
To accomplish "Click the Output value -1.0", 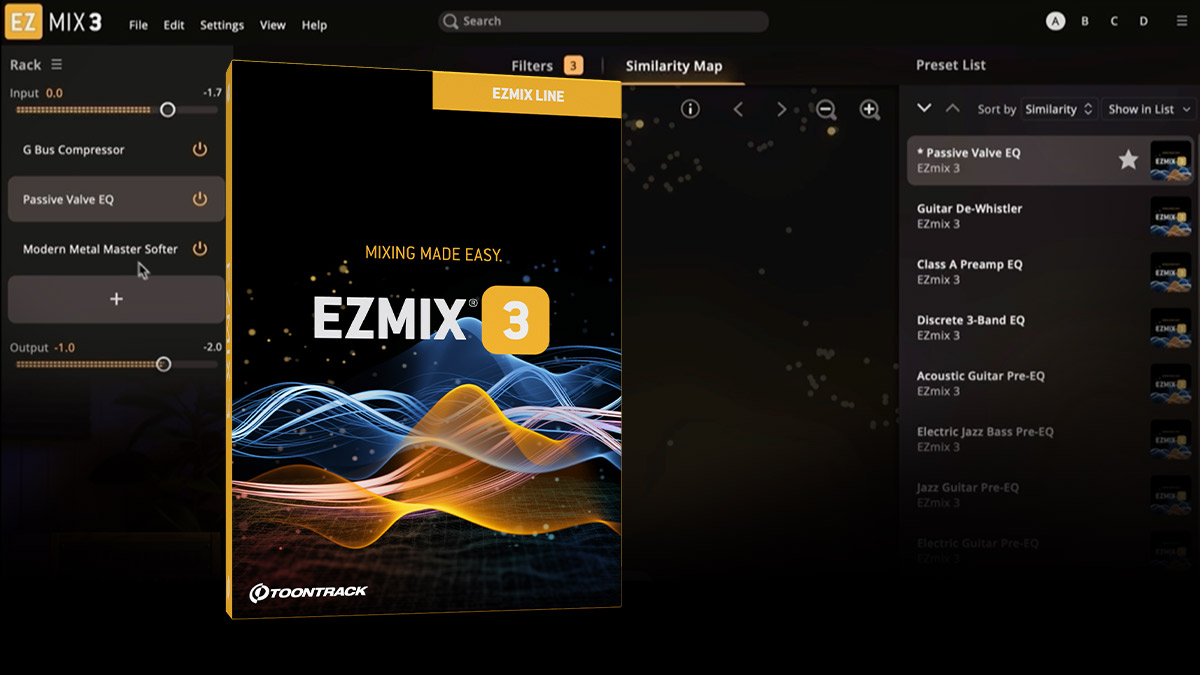I will point(64,348).
